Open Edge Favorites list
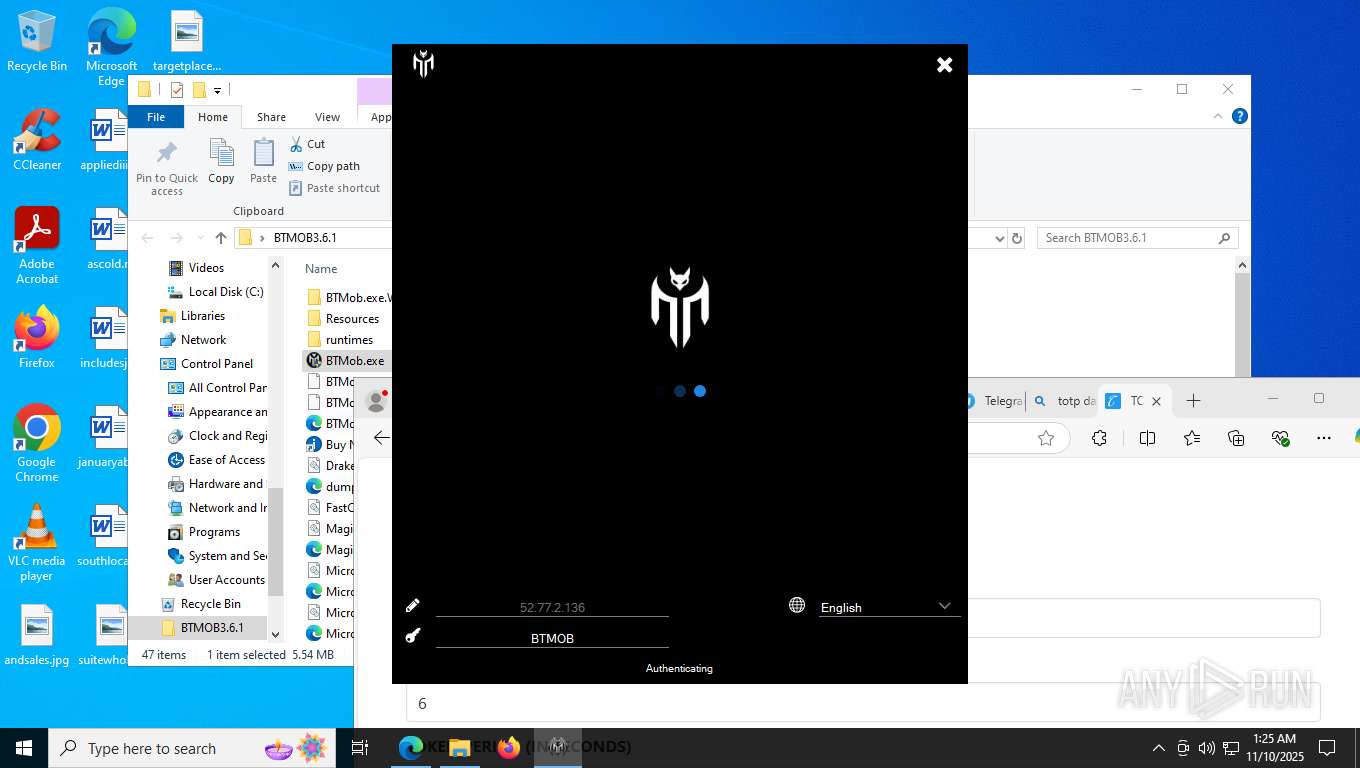1360x768 pixels. pos(1192,438)
